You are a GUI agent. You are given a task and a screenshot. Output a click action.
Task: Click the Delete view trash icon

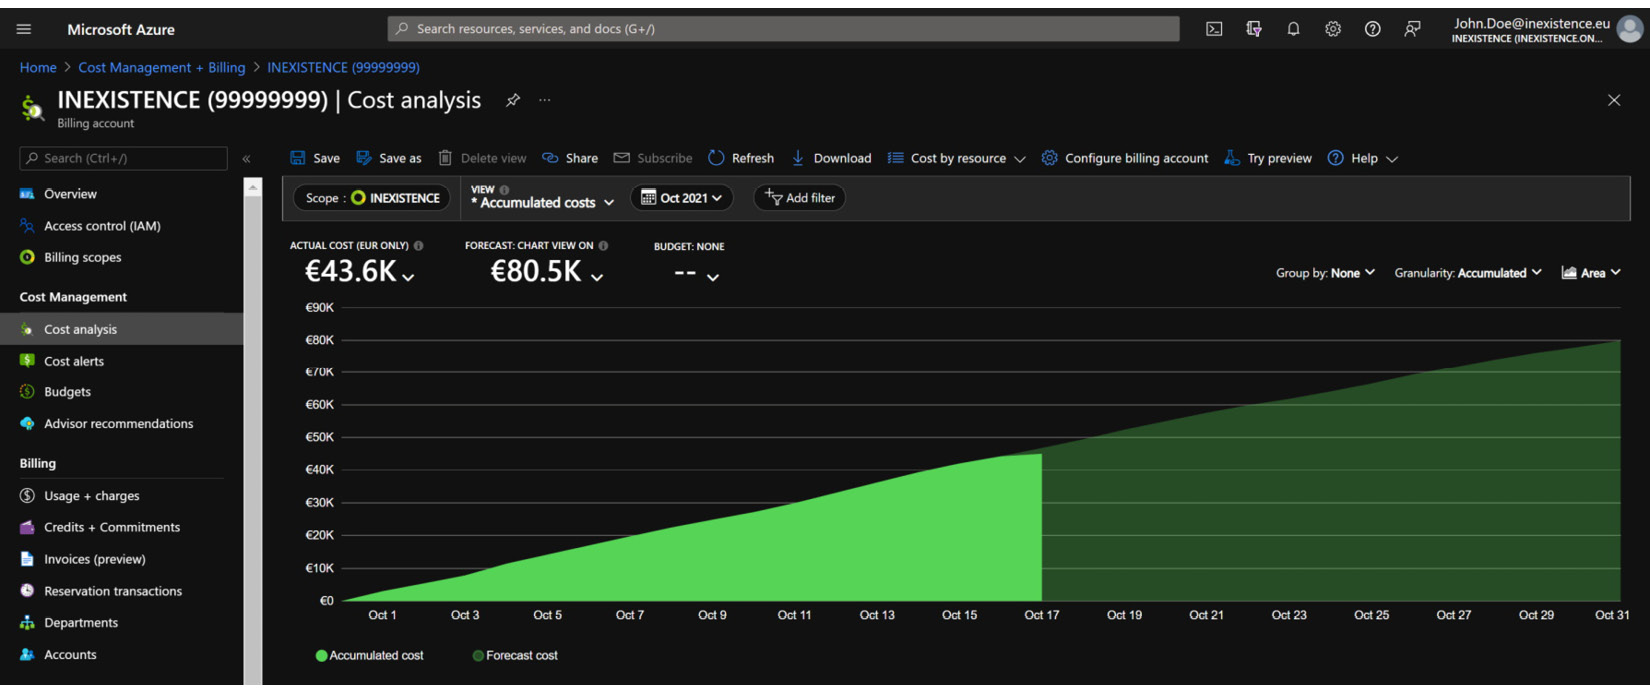click(445, 158)
